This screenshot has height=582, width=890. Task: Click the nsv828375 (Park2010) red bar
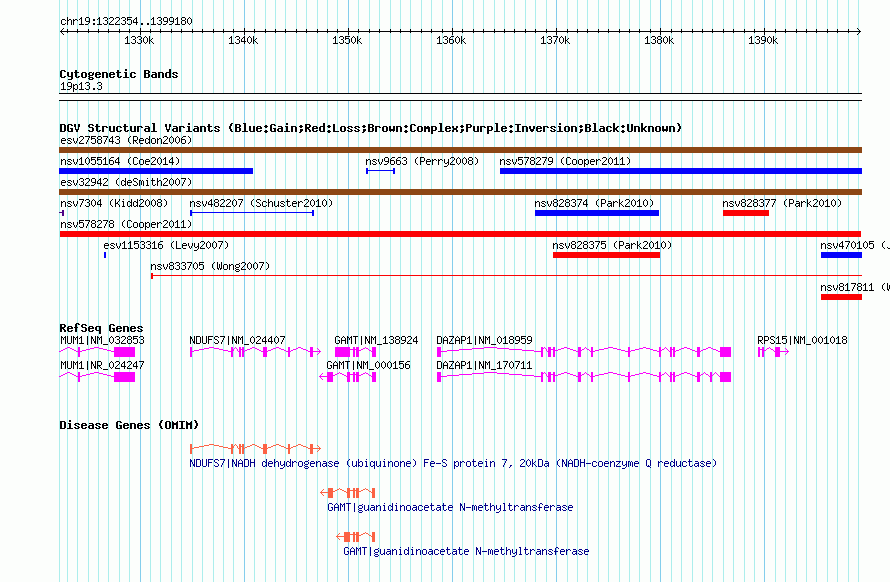tap(606, 255)
